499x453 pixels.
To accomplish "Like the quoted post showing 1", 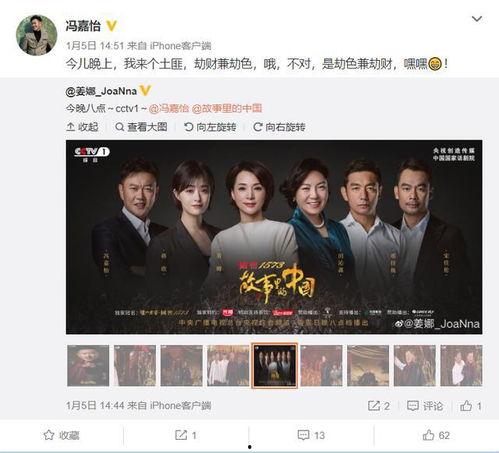I will [471, 406].
